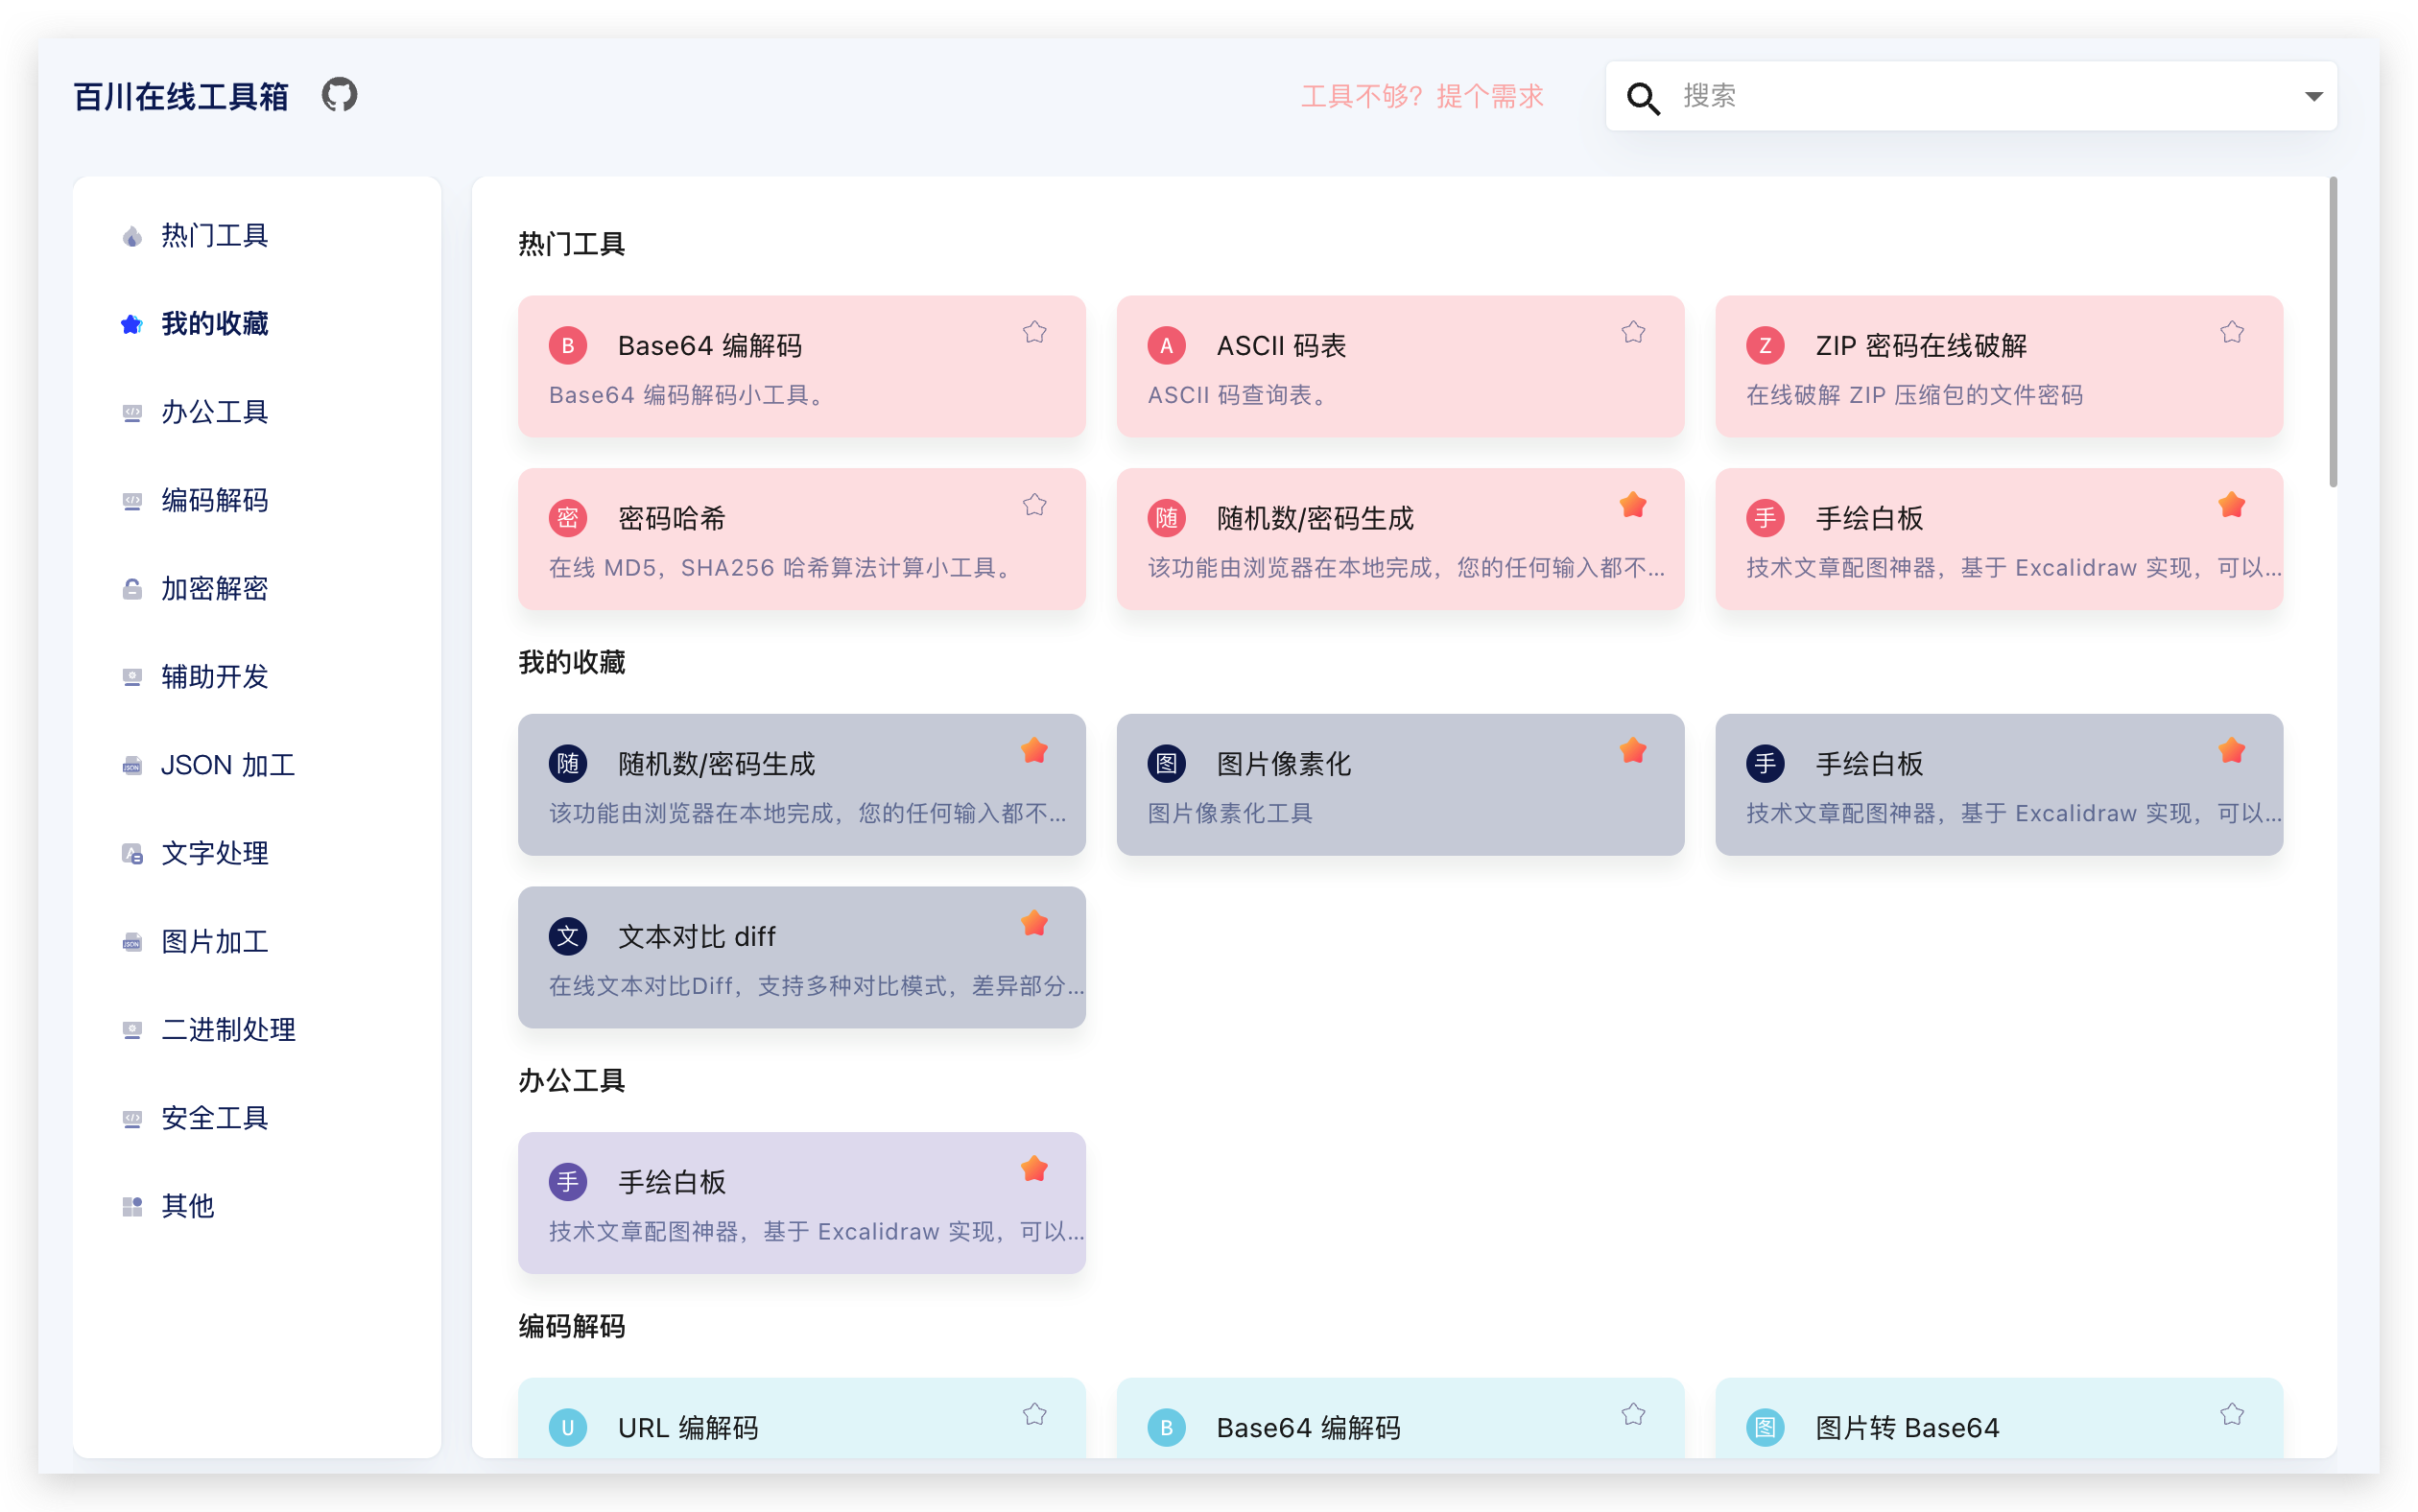The width and height of the screenshot is (2418, 1512).
Task: Click the B badge on Base64 编解码 card
Action: pyautogui.click(x=567, y=345)
